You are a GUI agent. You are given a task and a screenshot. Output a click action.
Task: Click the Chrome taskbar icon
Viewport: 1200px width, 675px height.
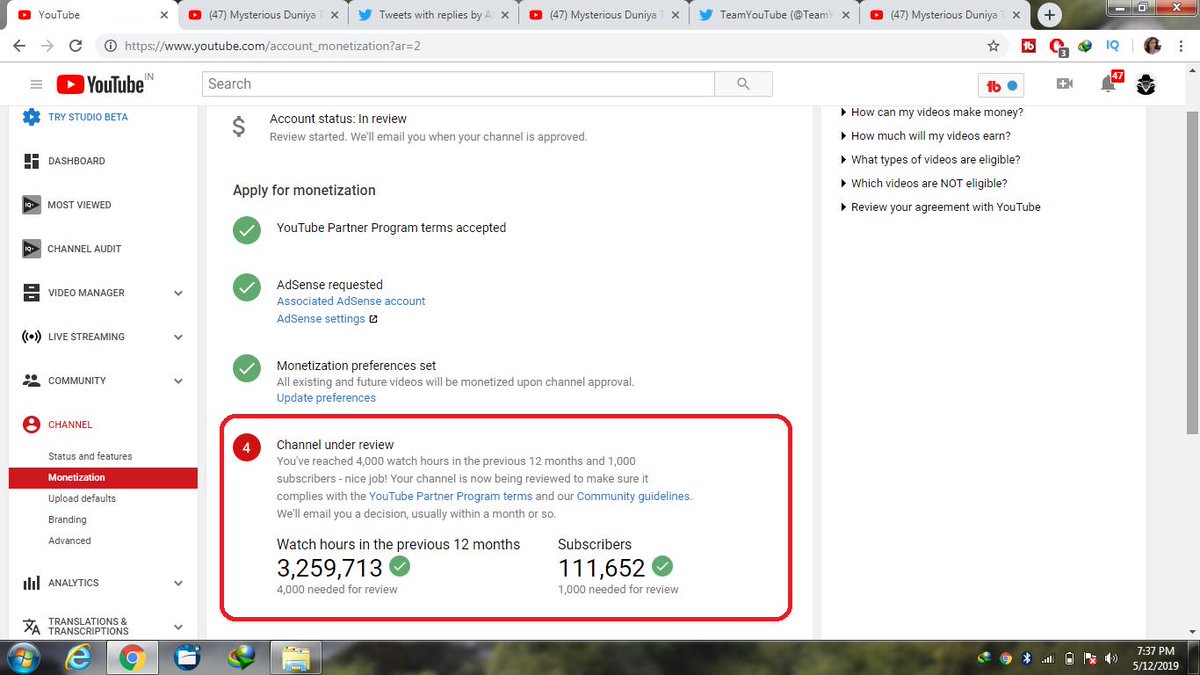(x=131, y=658)
